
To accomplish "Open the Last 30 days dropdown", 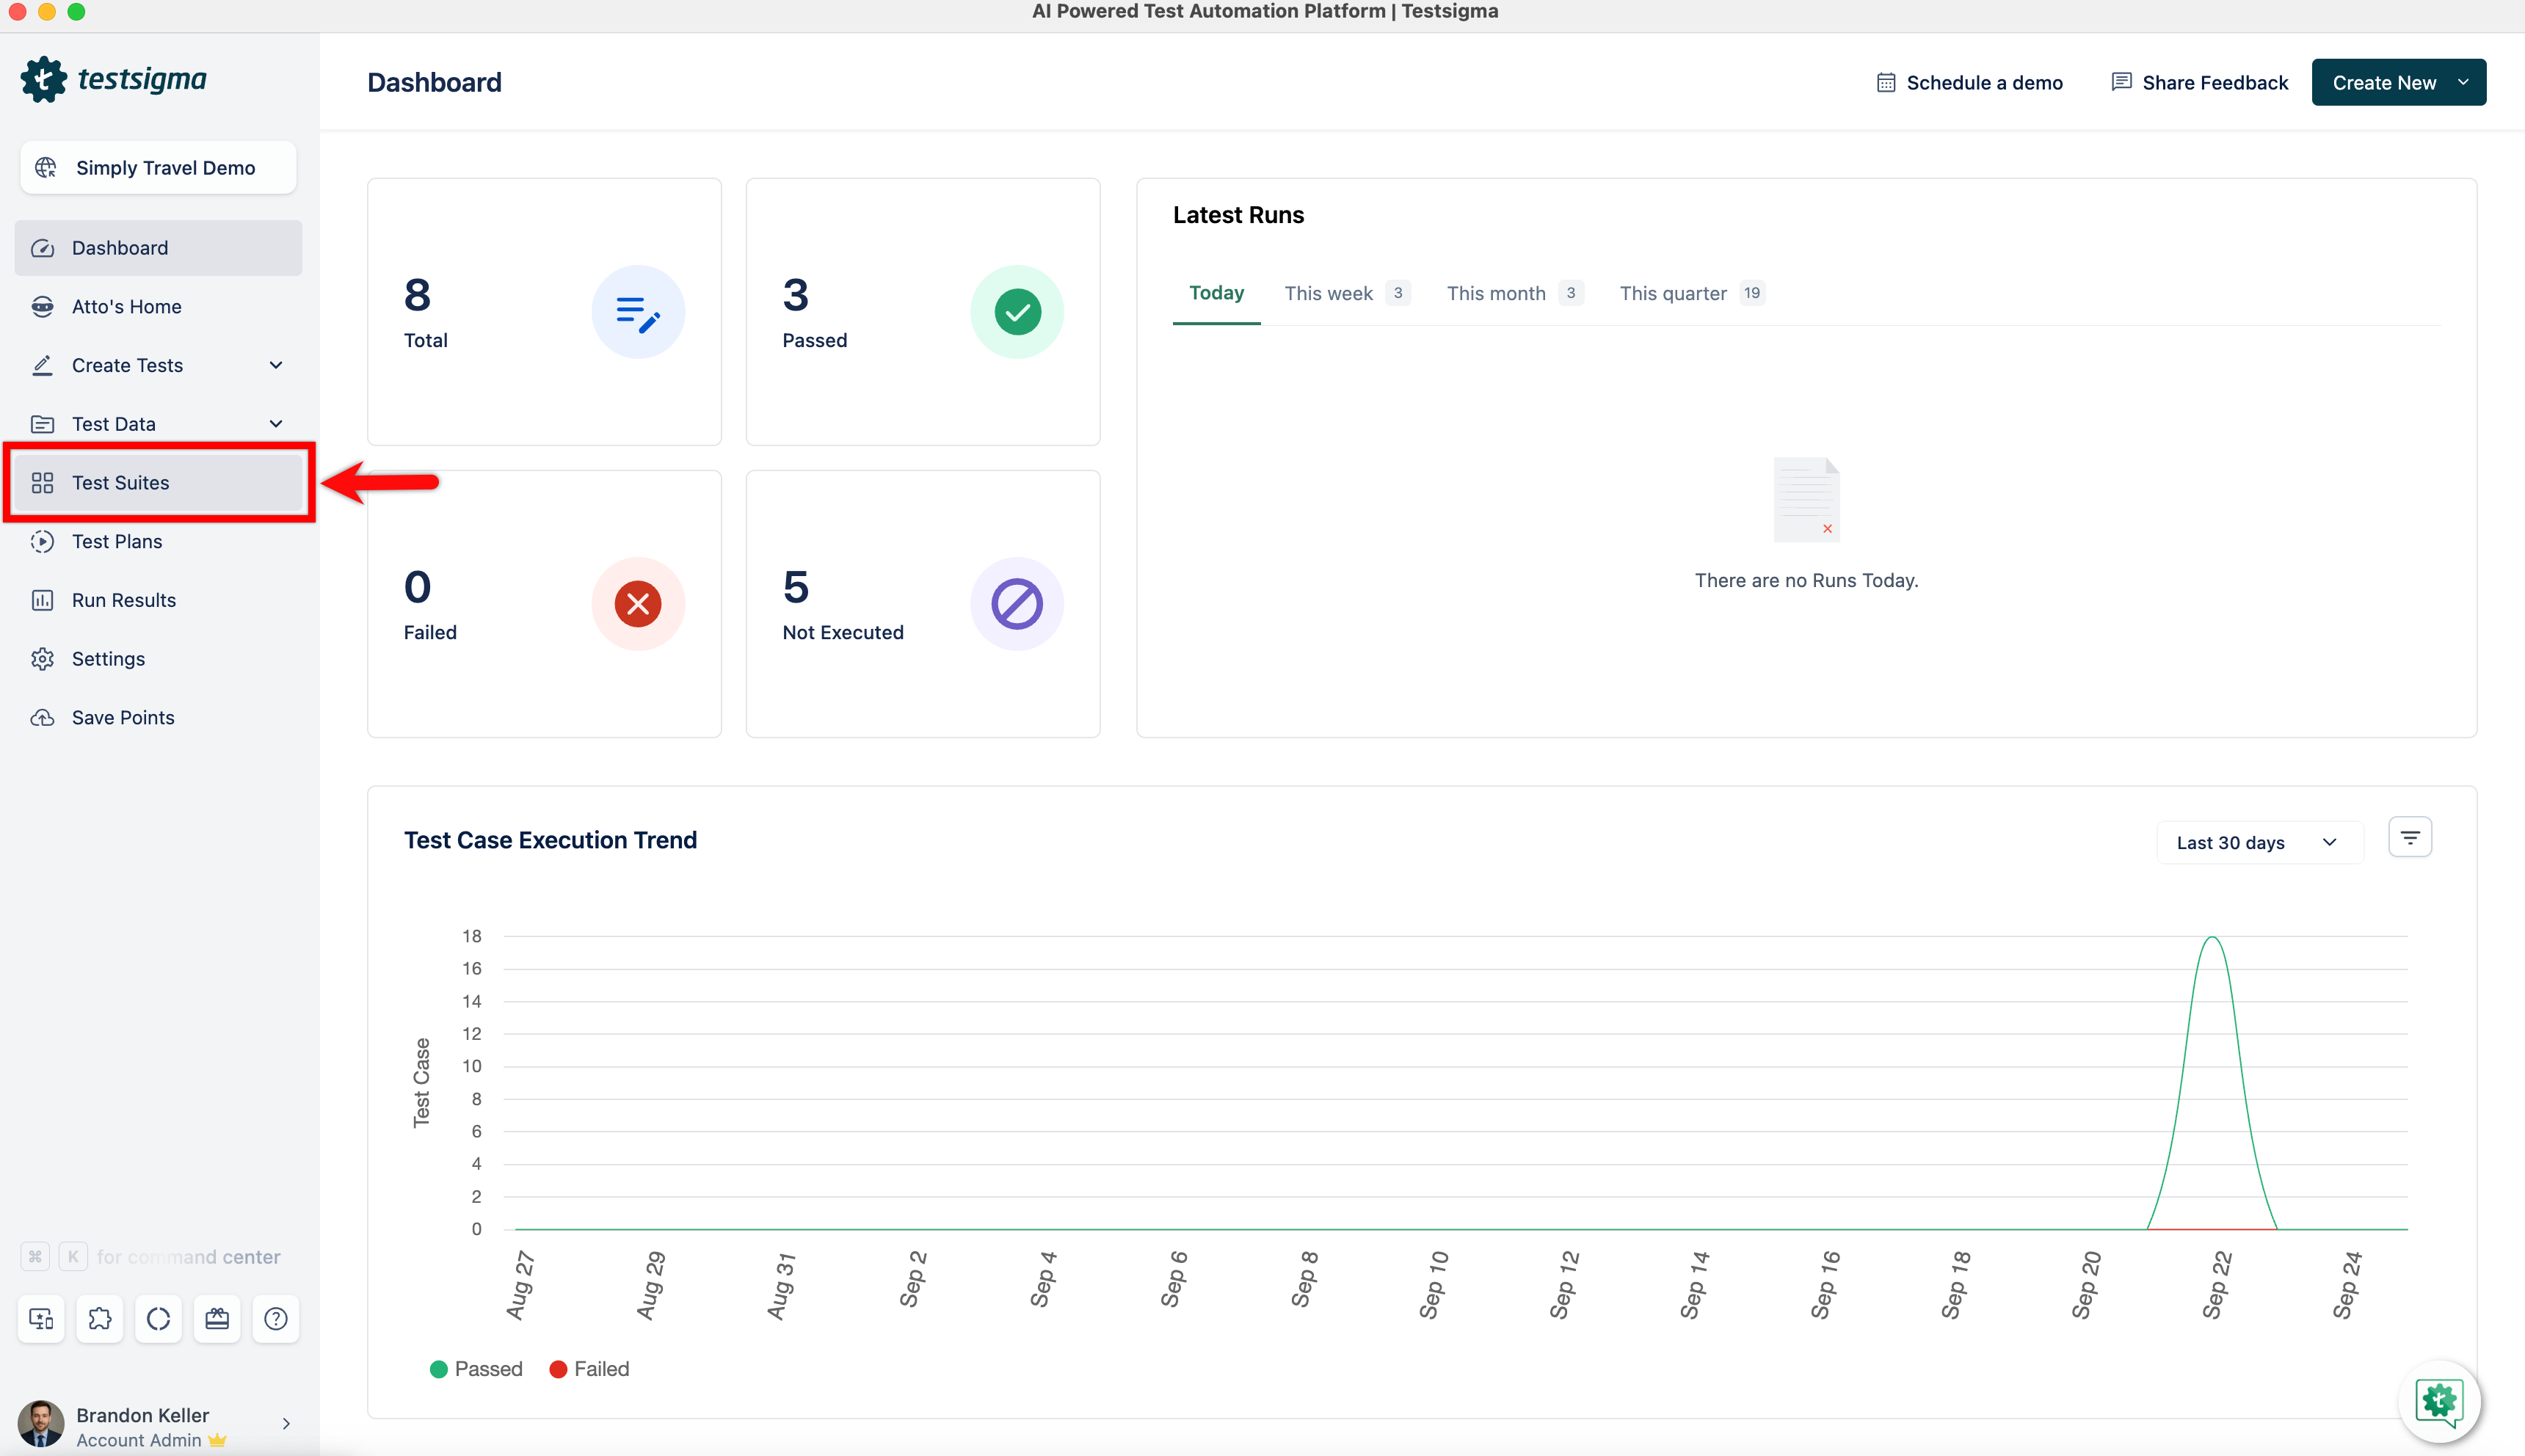I will (x=2258, y=843).
